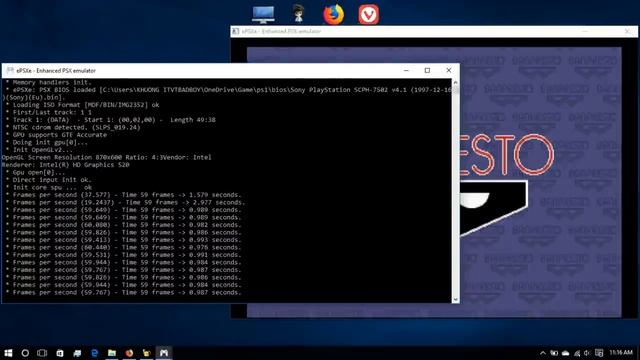The width and height of the screenshot is (640, 360).
Task: Open the battery status tray icon
Action: point(554,353)
